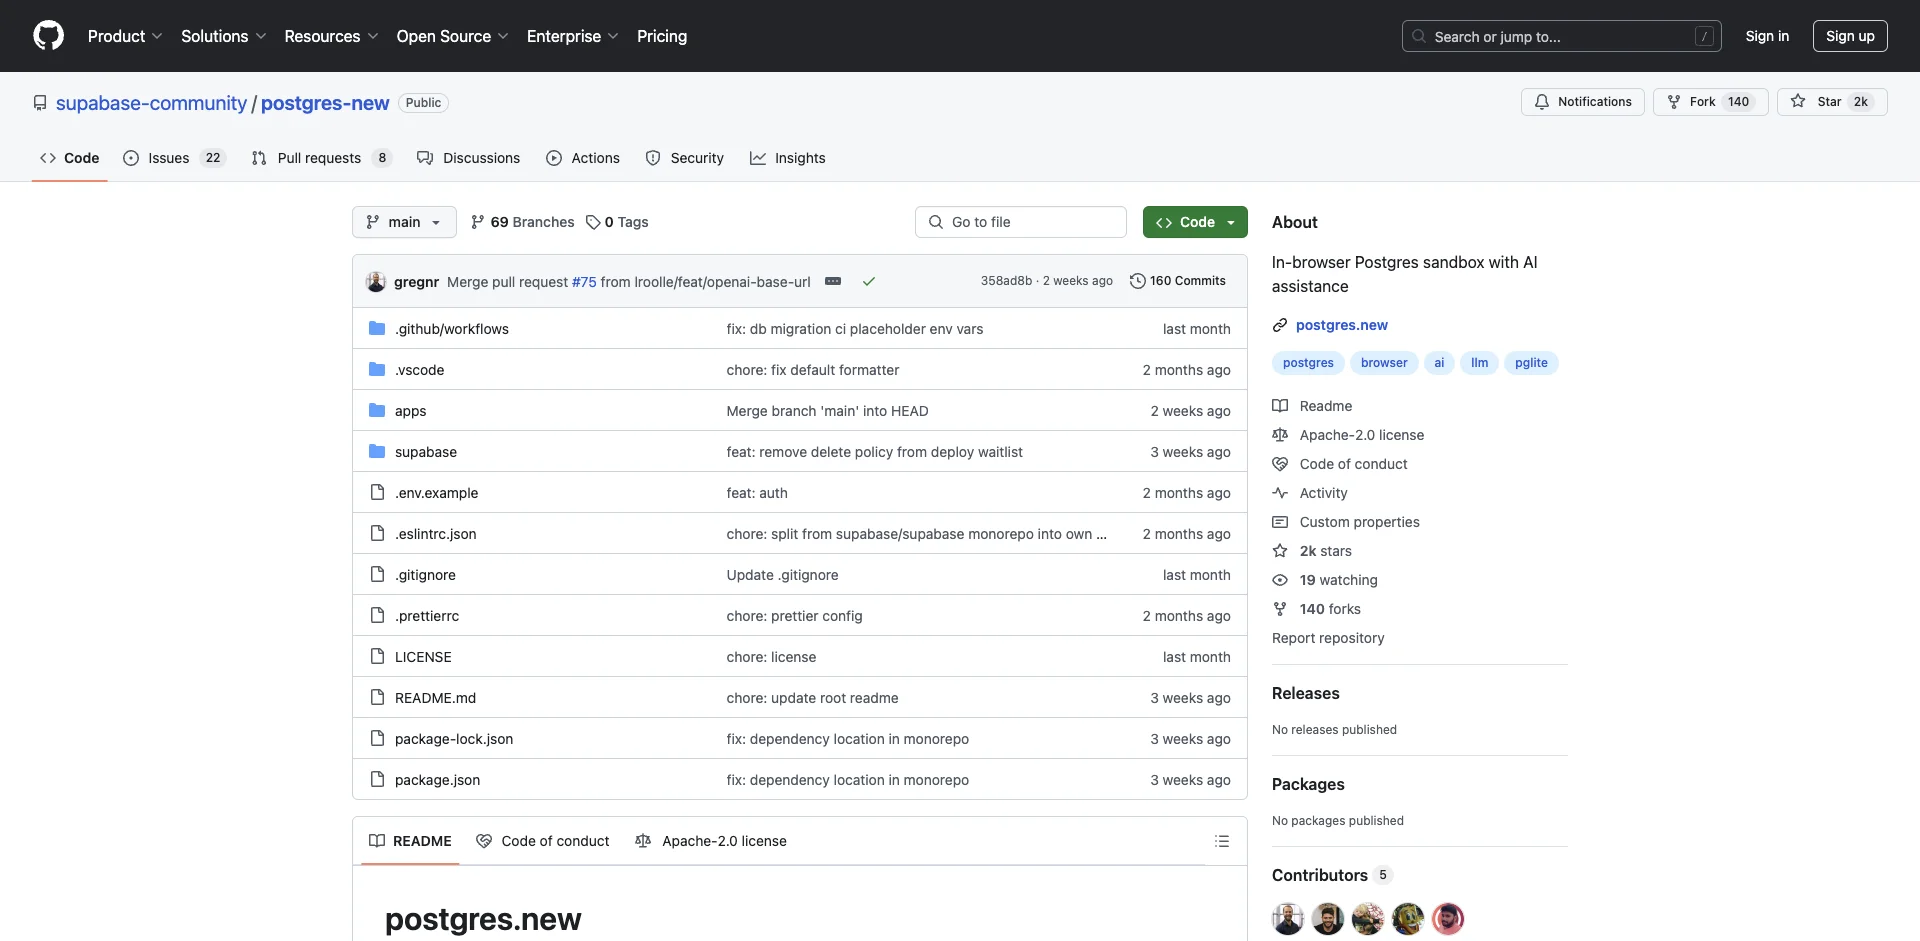Click the book icon next to Readme
The width and height of the screenshot is (1920, 941).
pos(1280,406)
